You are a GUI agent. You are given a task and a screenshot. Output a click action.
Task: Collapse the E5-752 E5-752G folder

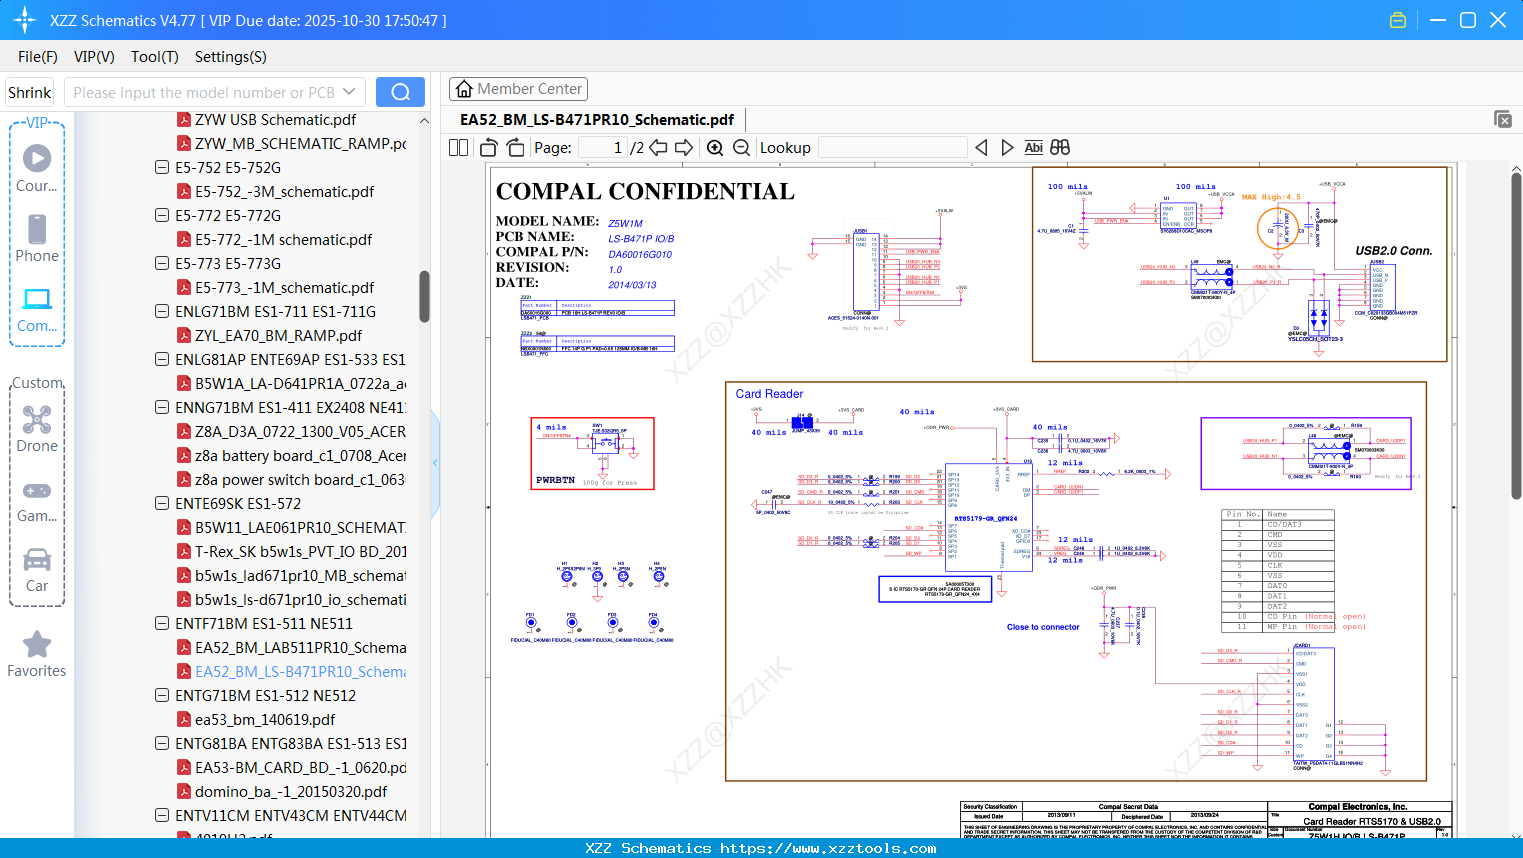(x=162, y=167)
